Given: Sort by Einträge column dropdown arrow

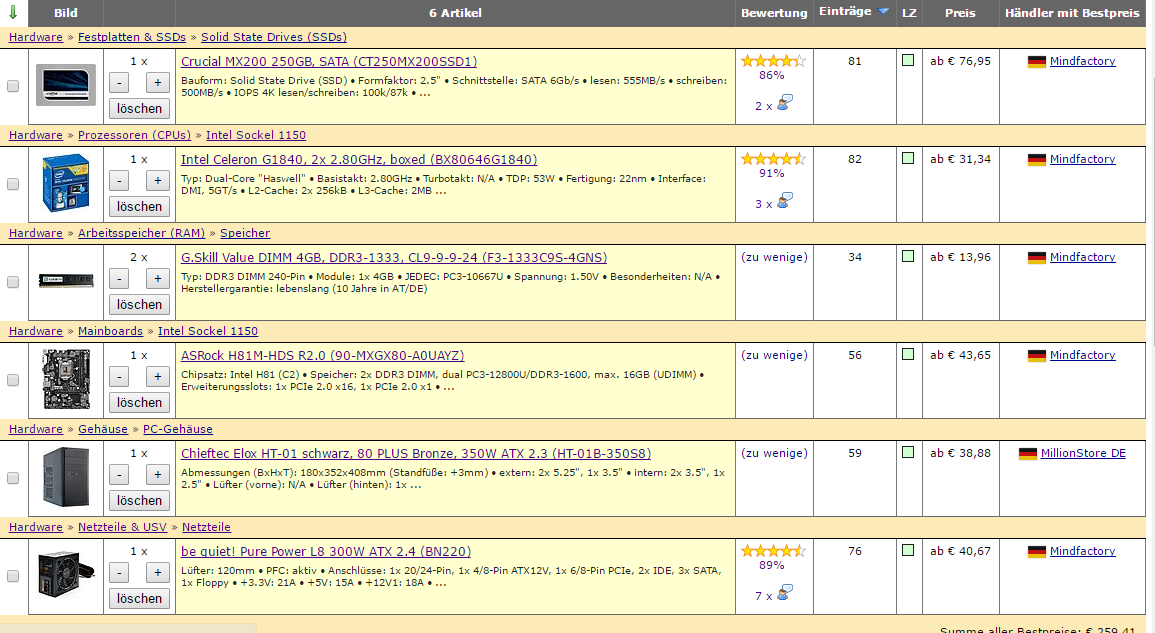Looking at the screenshot, I should pyautogui.click(x=883, y=12).
